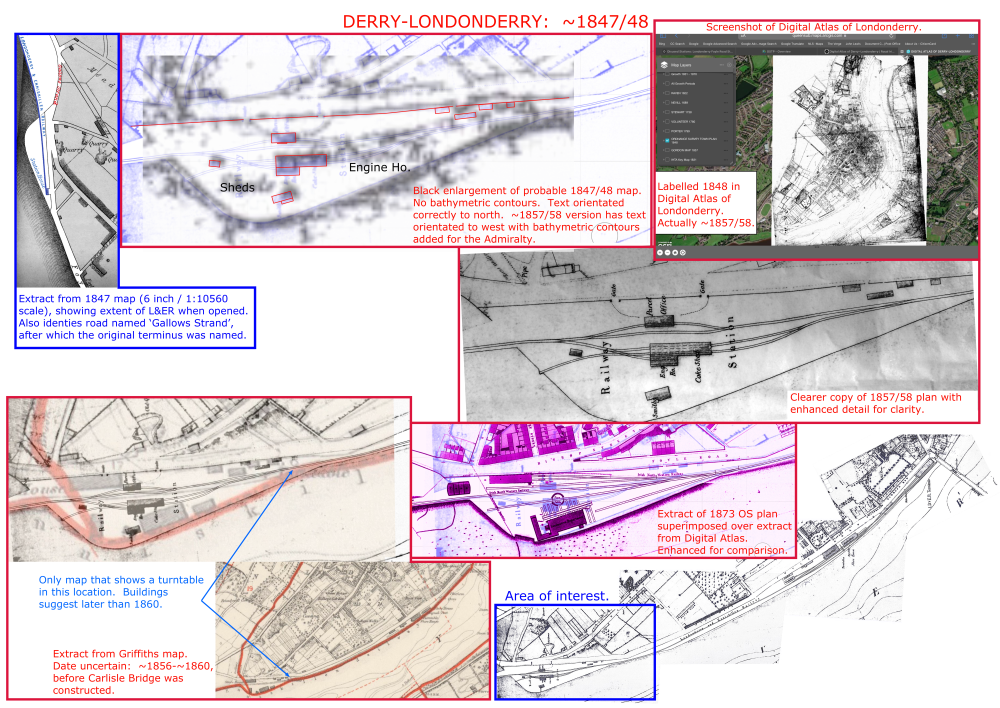The width and height of the screenshot is (1000, 708).
Task: Open the NLS Maps bookmark link
Action: pos(813,43)
